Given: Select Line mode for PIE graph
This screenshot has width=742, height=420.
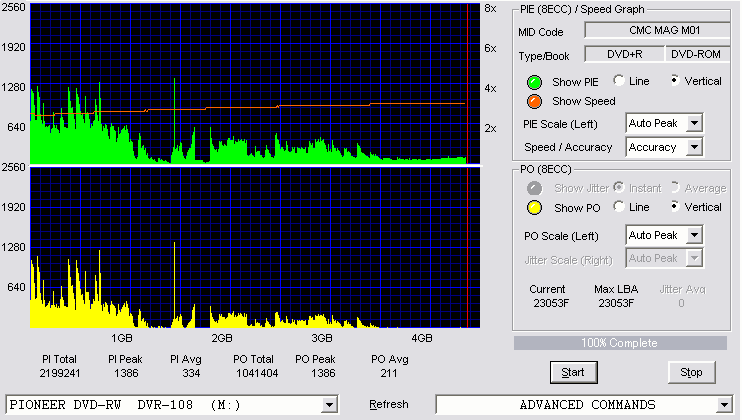Looking at the screenshot, I should coord(619,80).
